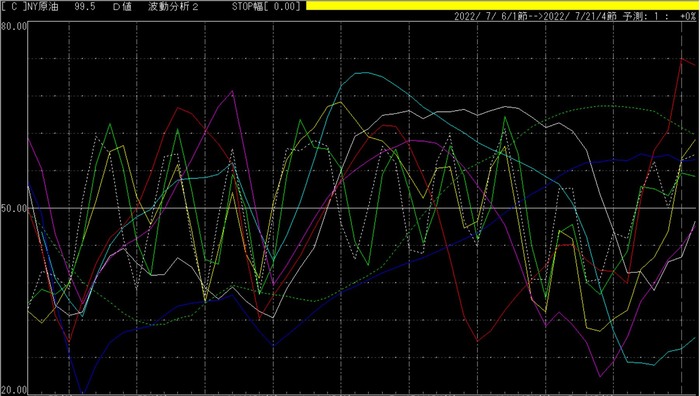Viewport: 700px width, 396px height.
Task: Click the yellow bar in the header
Action: pyautogui.click(x=503, y=5)
